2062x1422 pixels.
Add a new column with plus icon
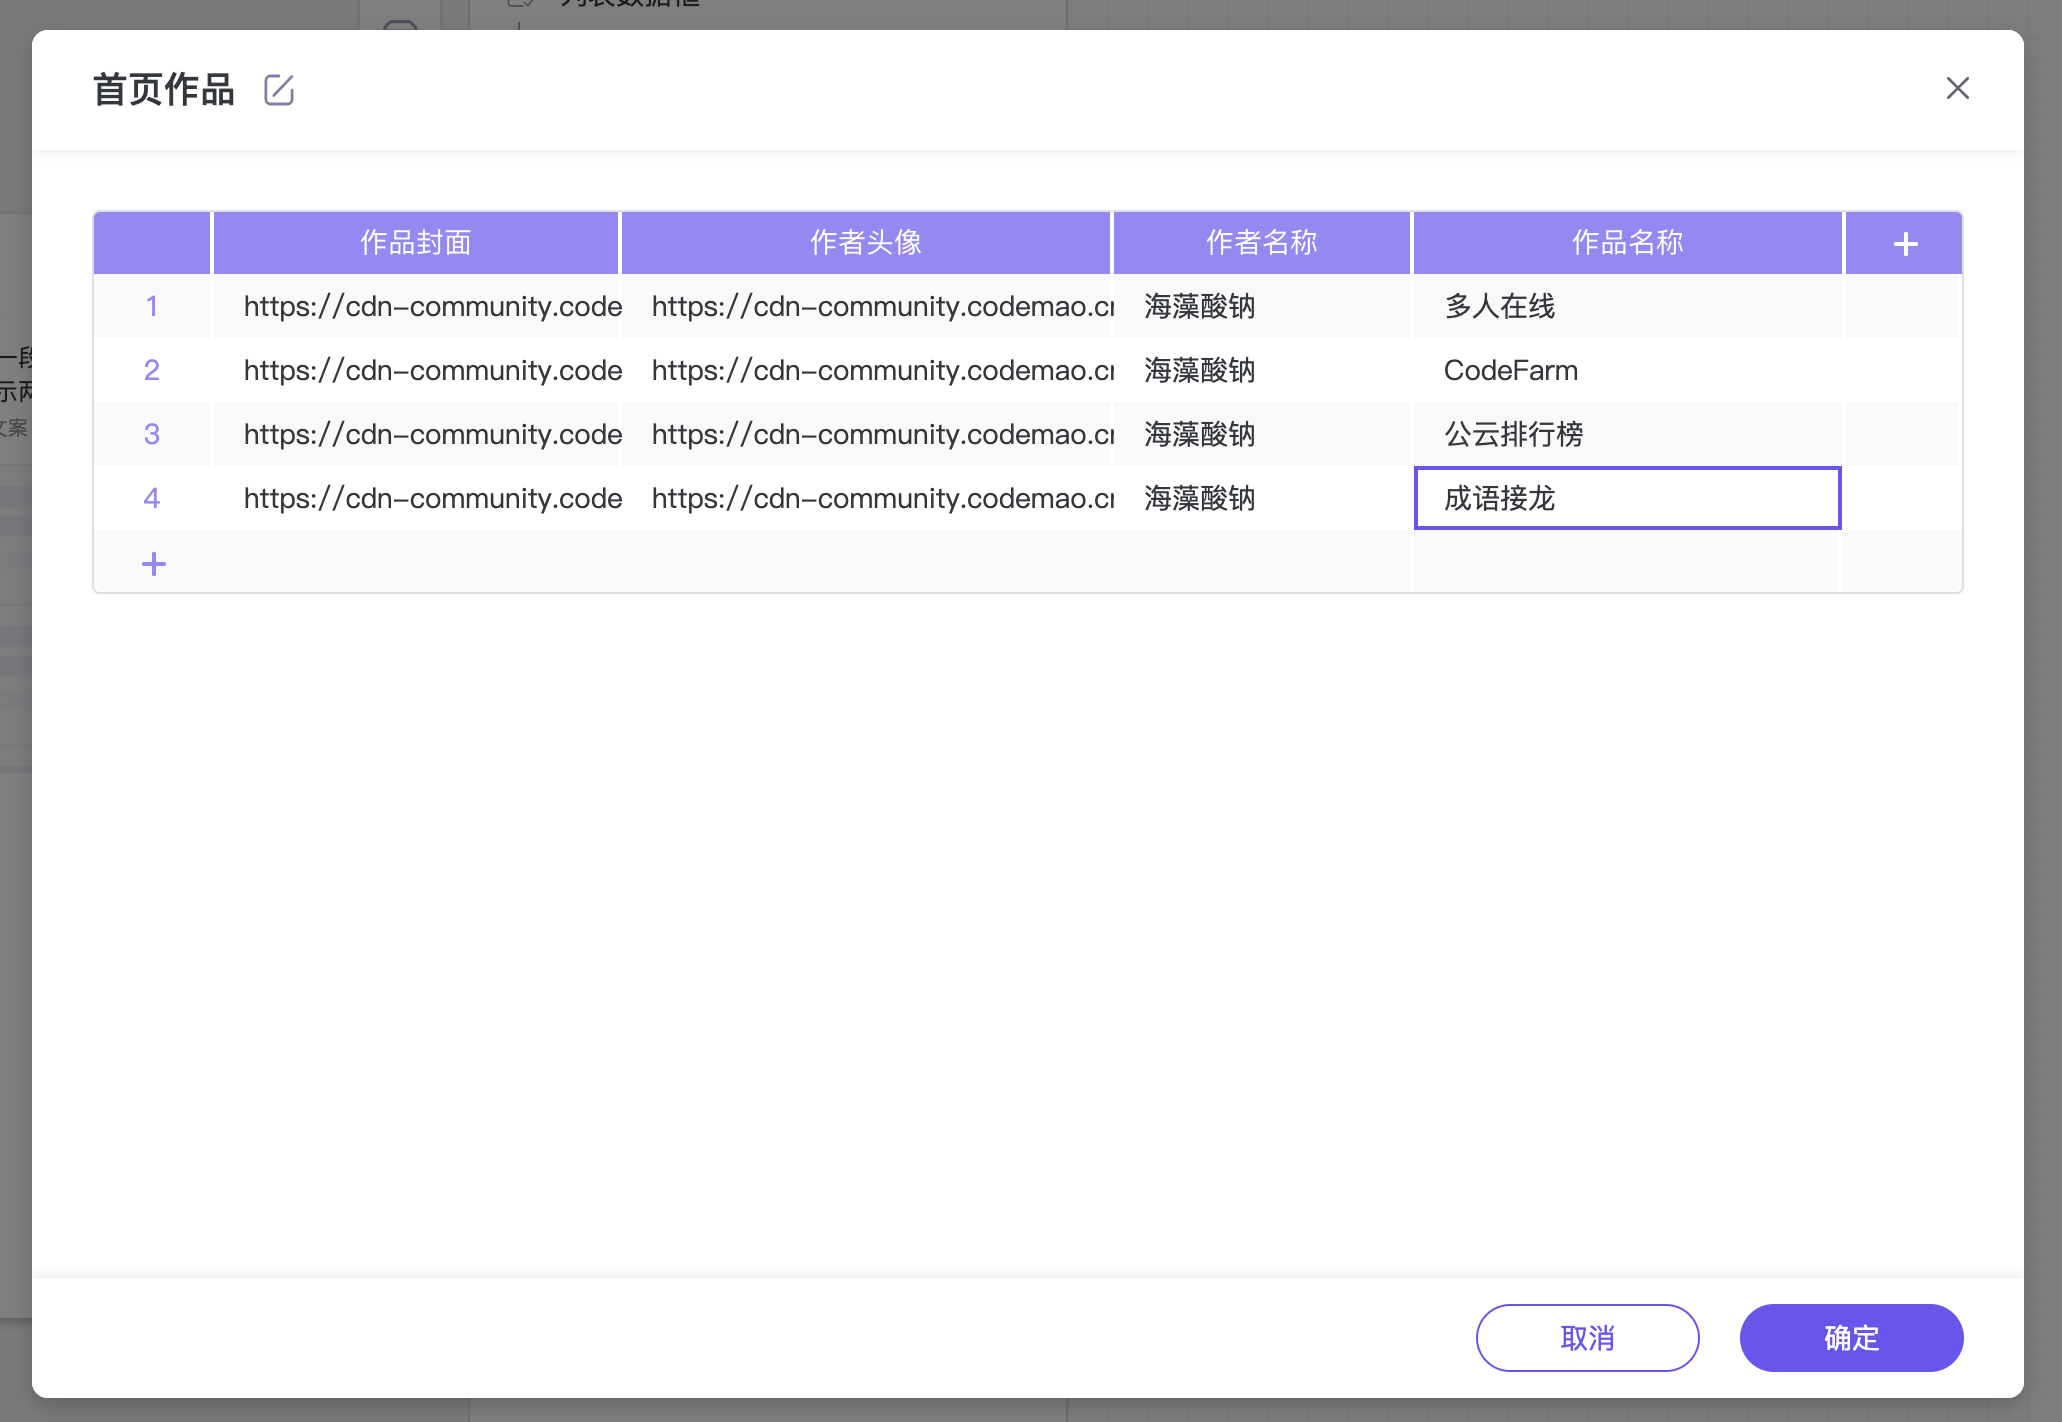(x=1905, y=243)
